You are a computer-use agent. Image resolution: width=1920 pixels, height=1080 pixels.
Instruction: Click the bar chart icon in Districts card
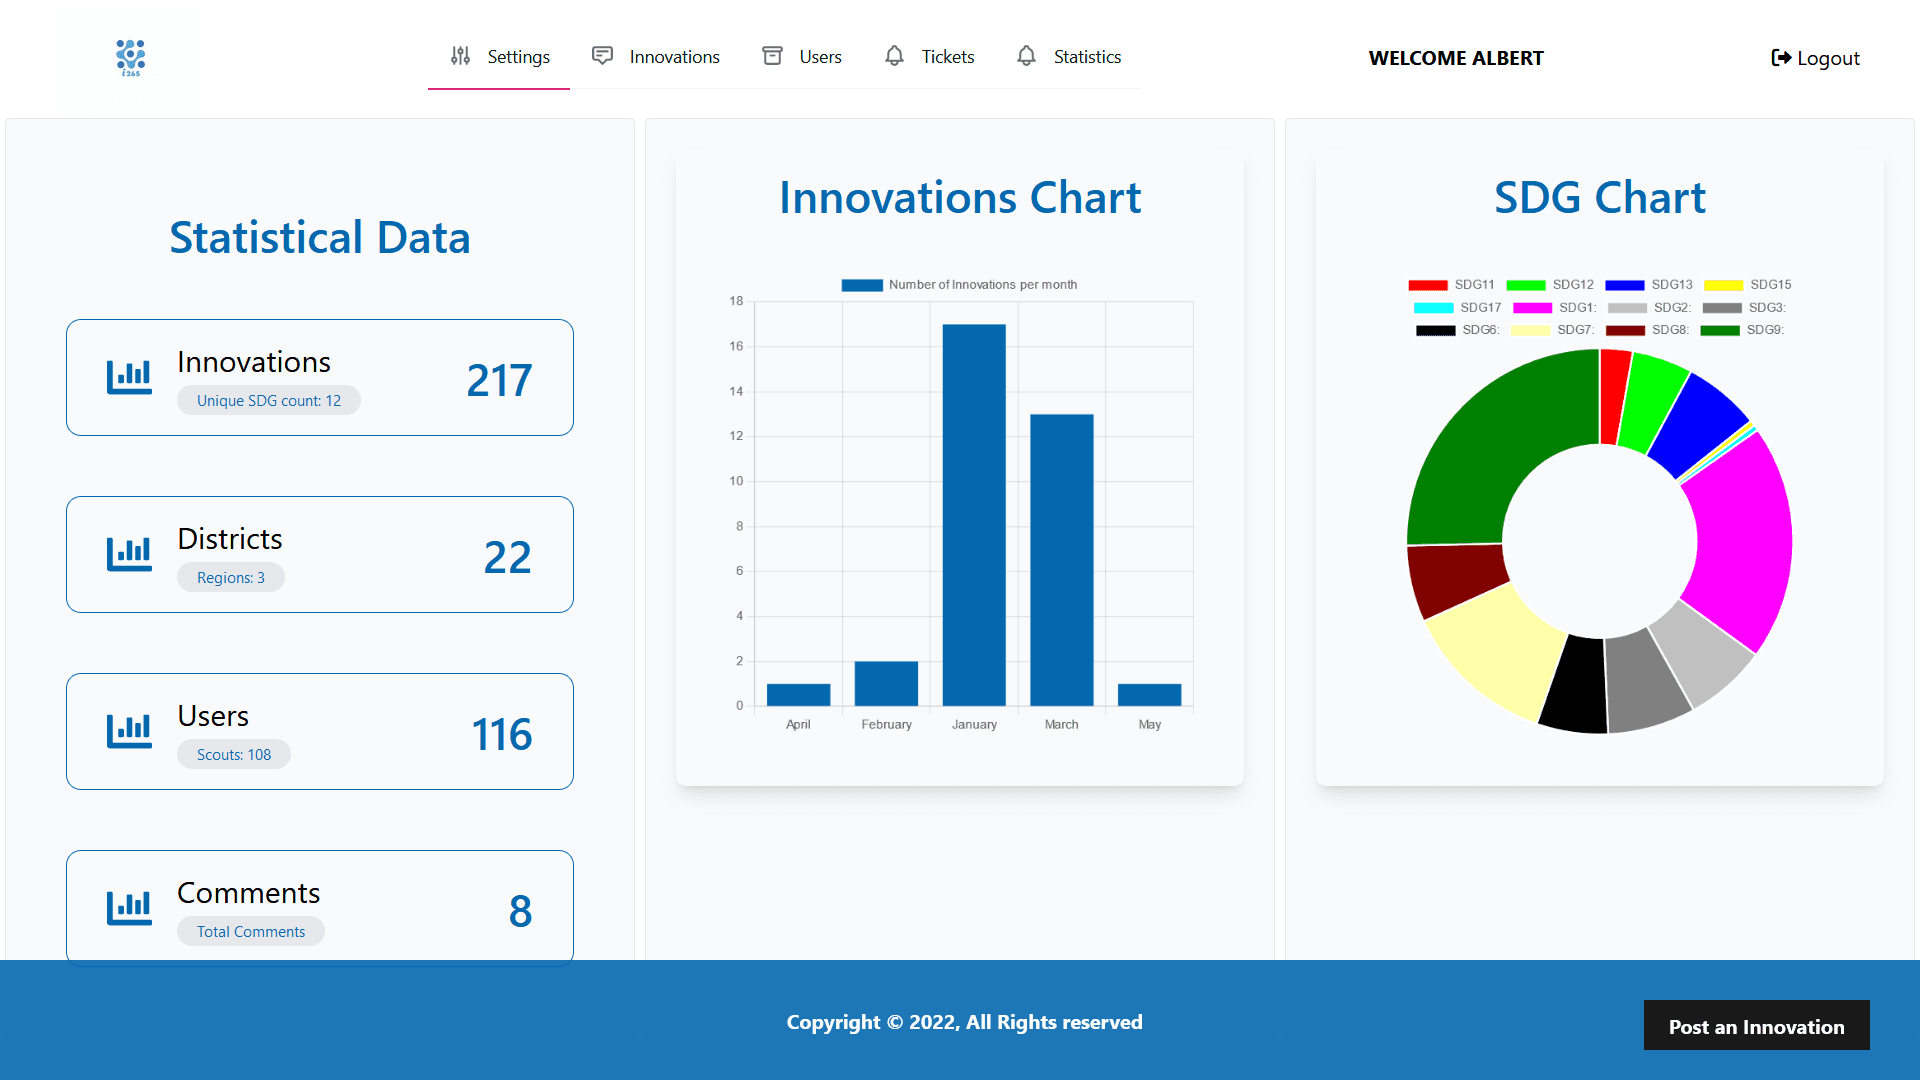coord(129,554)
